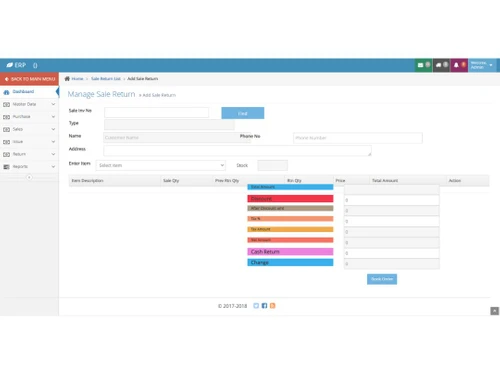Open the Welcome Admin user dropdown
This screenshot has width=500, height=375.
coord(482,65)
